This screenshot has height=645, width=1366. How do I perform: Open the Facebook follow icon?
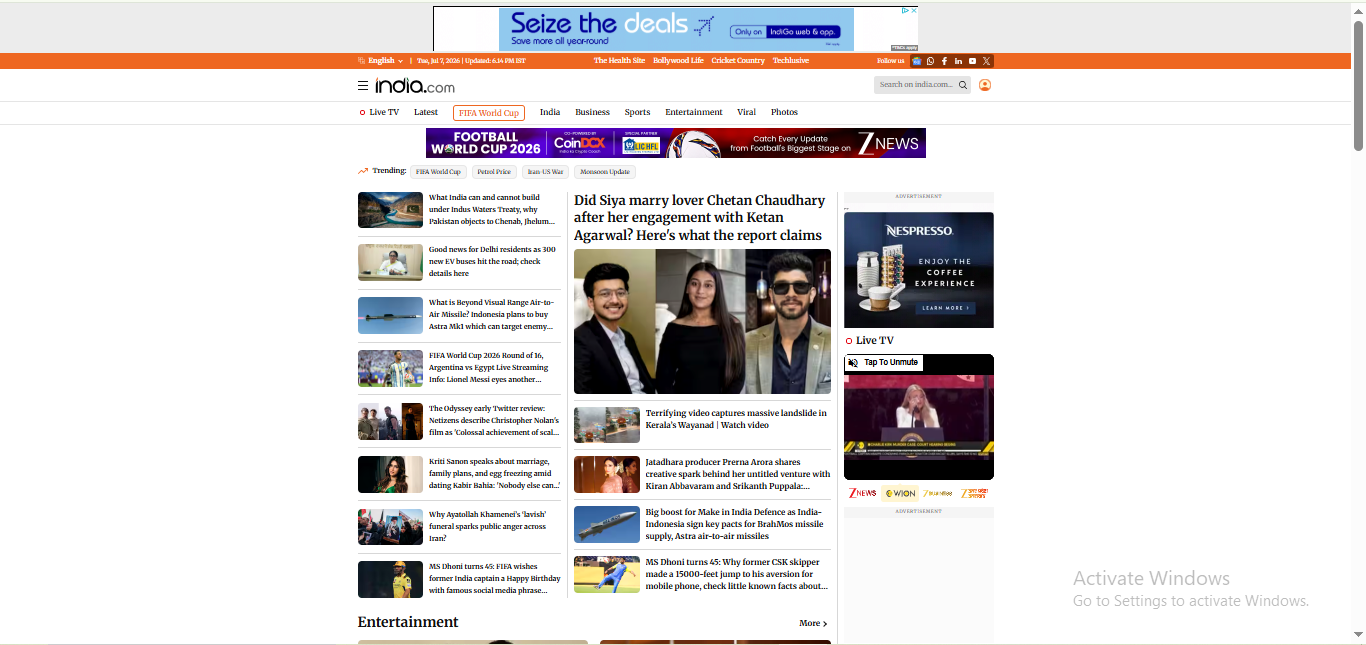coord(944,61)
